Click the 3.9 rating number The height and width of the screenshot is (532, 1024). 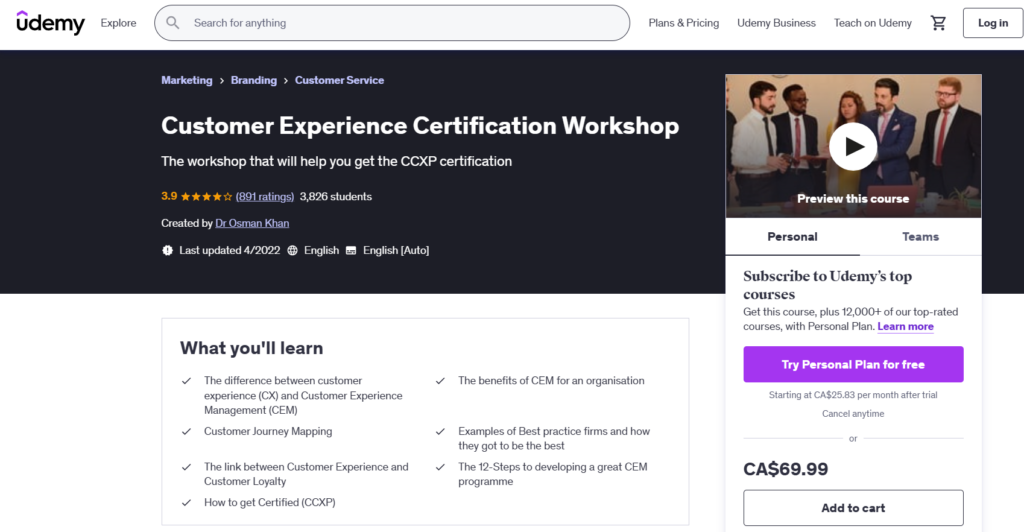169,196
